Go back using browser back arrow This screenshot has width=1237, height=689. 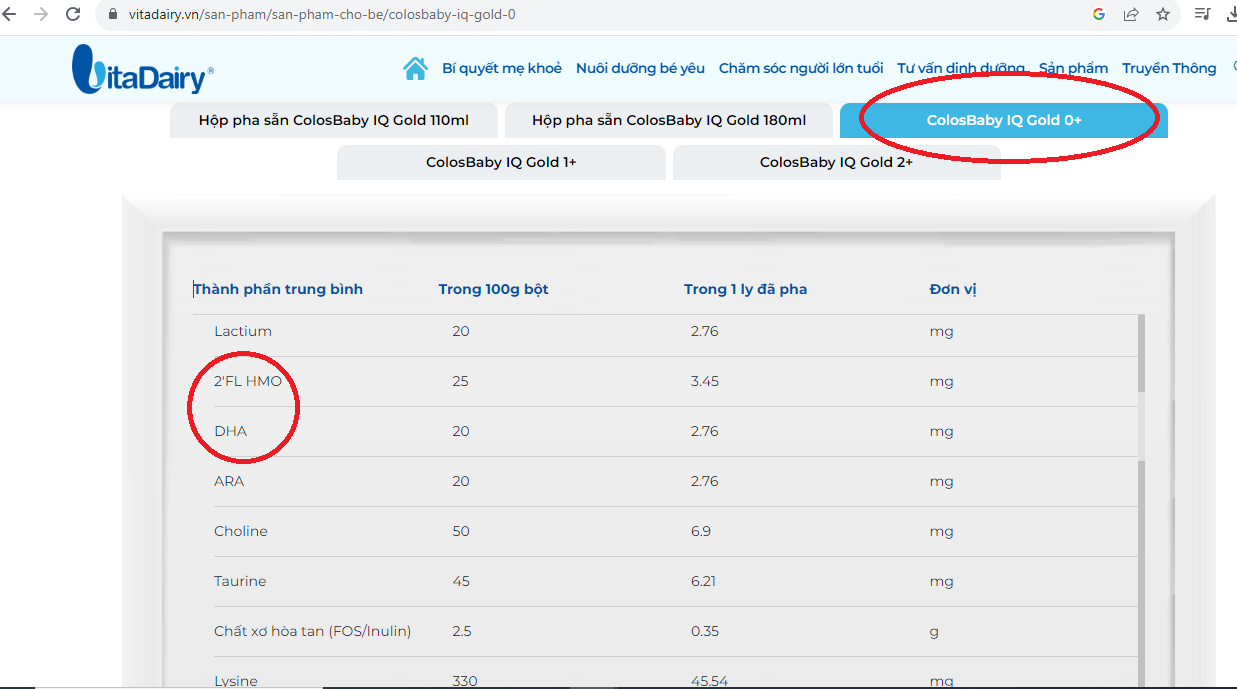pos(11,14)
